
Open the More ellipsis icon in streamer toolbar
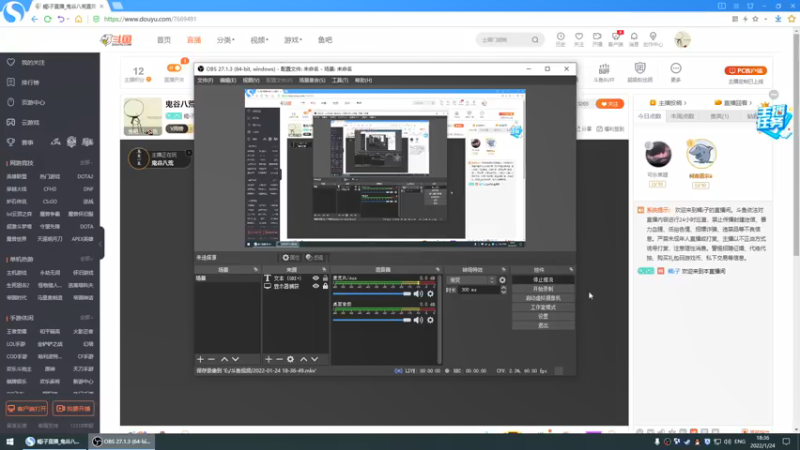point(676,72)
